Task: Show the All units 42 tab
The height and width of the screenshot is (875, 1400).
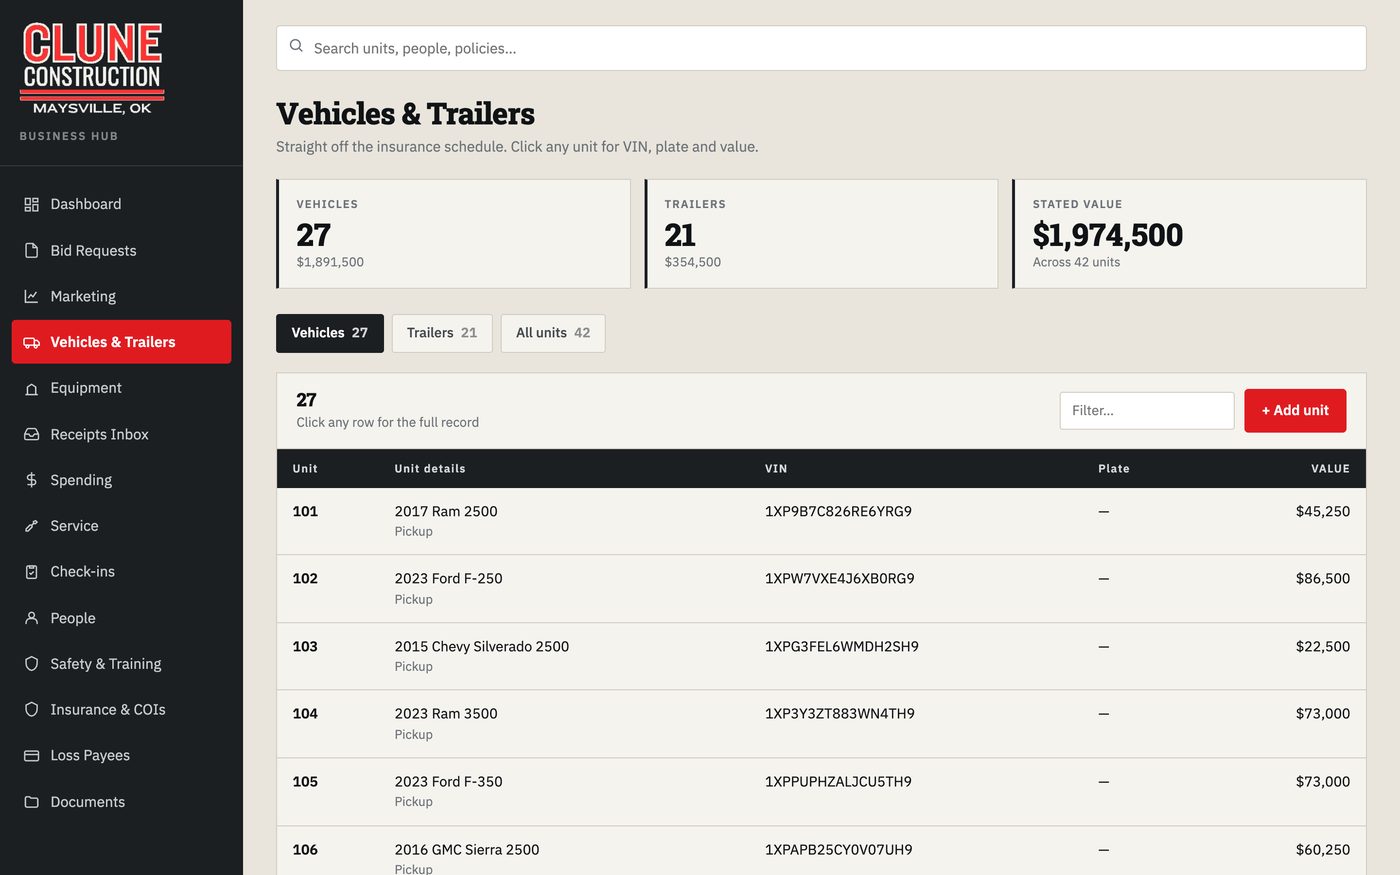Action: (x=553, y=333)
